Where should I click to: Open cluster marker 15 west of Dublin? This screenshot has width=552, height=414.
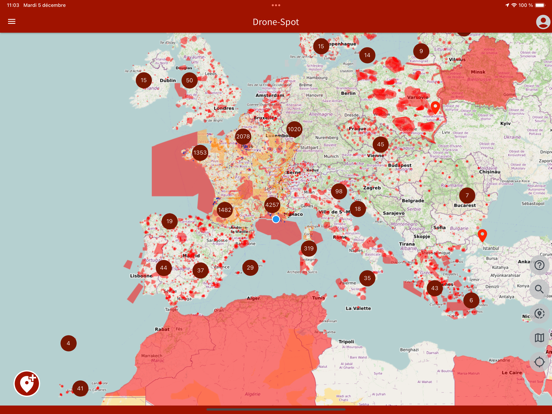click(144, 80)
